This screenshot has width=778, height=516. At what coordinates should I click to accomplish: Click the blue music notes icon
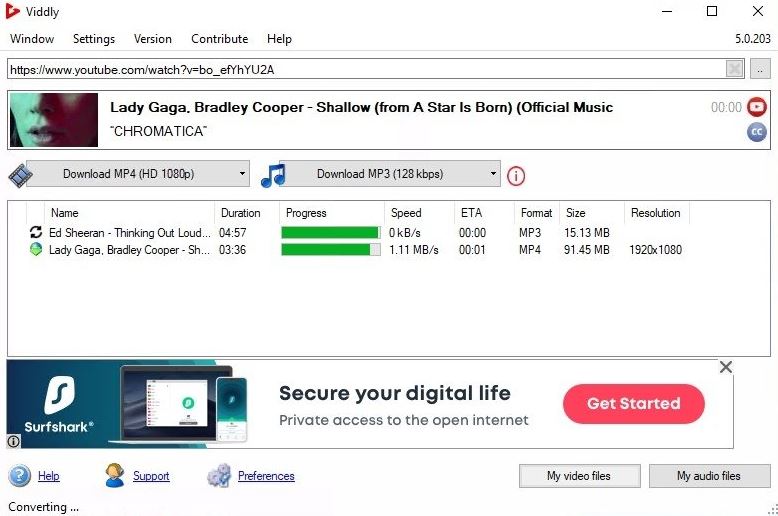click(273, 175)
